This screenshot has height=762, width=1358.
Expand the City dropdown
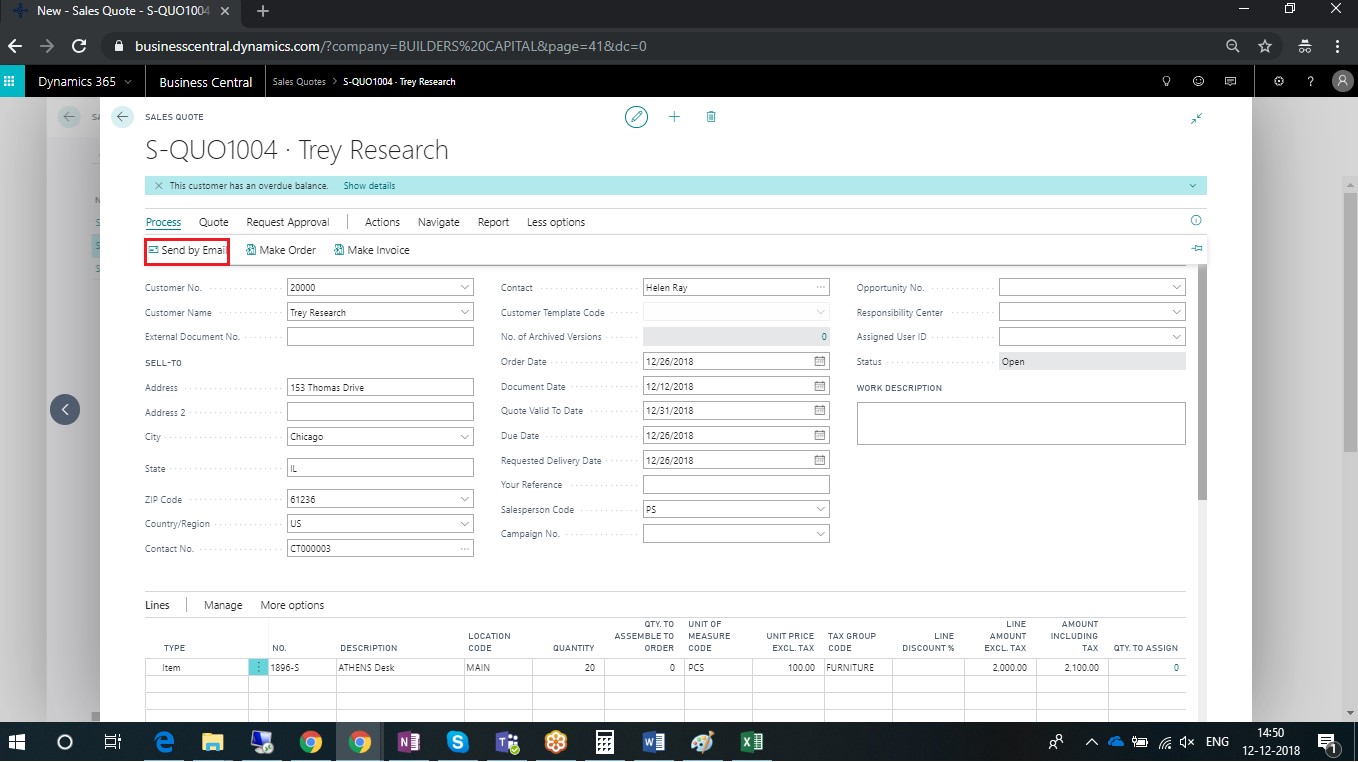(465, 437)
